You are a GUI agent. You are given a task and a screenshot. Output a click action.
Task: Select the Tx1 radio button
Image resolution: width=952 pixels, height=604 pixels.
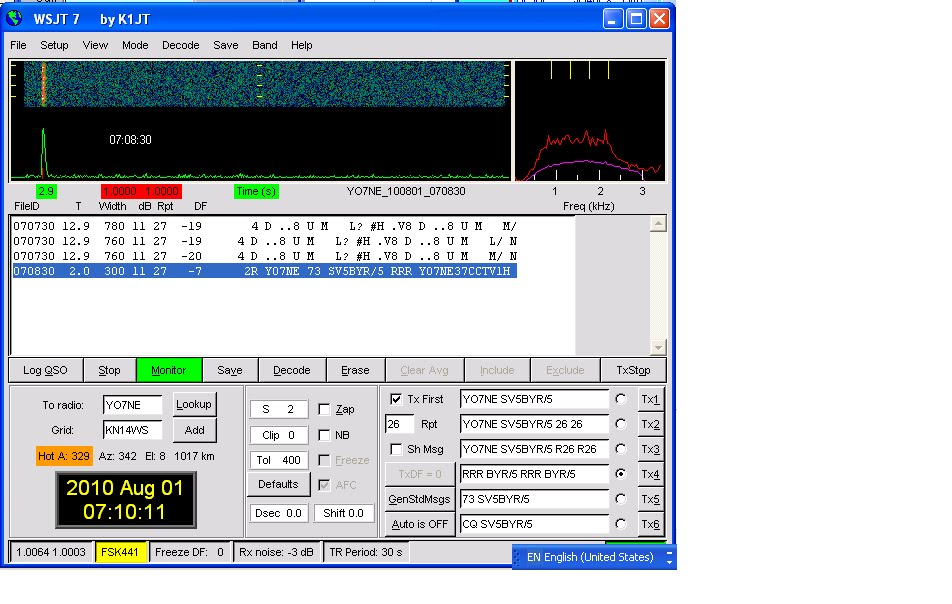pos(620,399)
